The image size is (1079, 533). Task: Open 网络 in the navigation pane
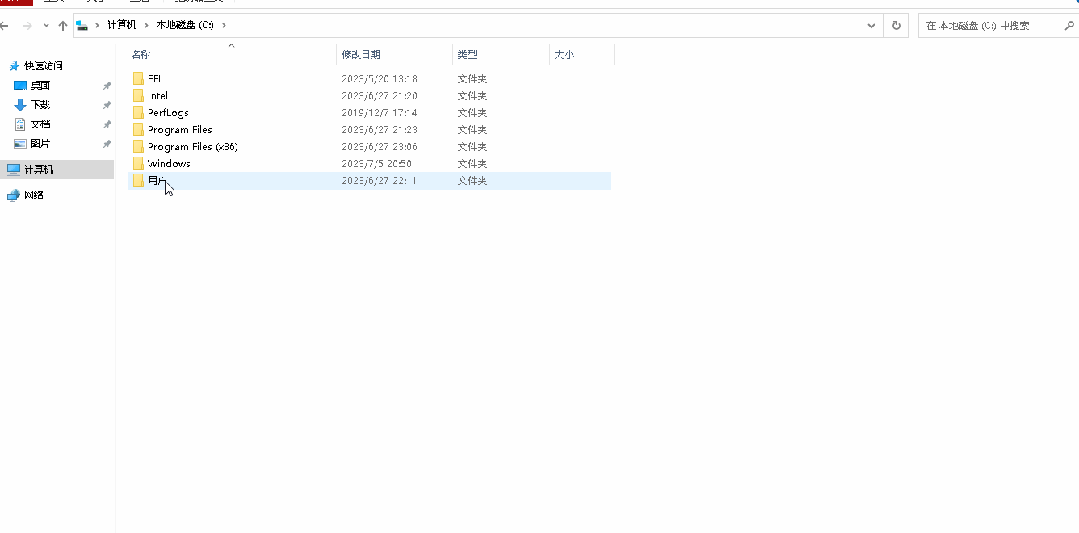pos(34,195)
